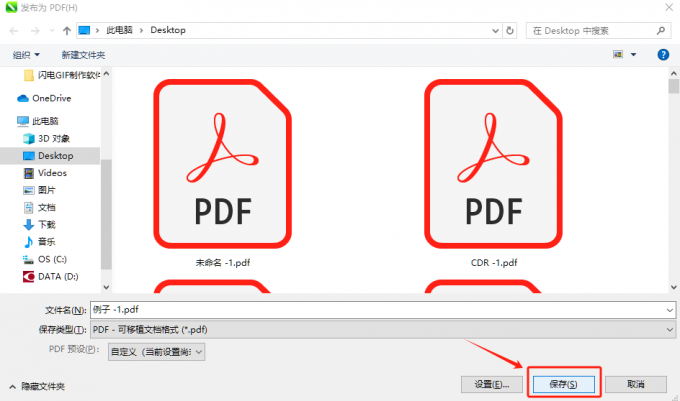Click the Back navigation arrow
The width and height of the screenshot is (680, 401).
pos(14,31)
